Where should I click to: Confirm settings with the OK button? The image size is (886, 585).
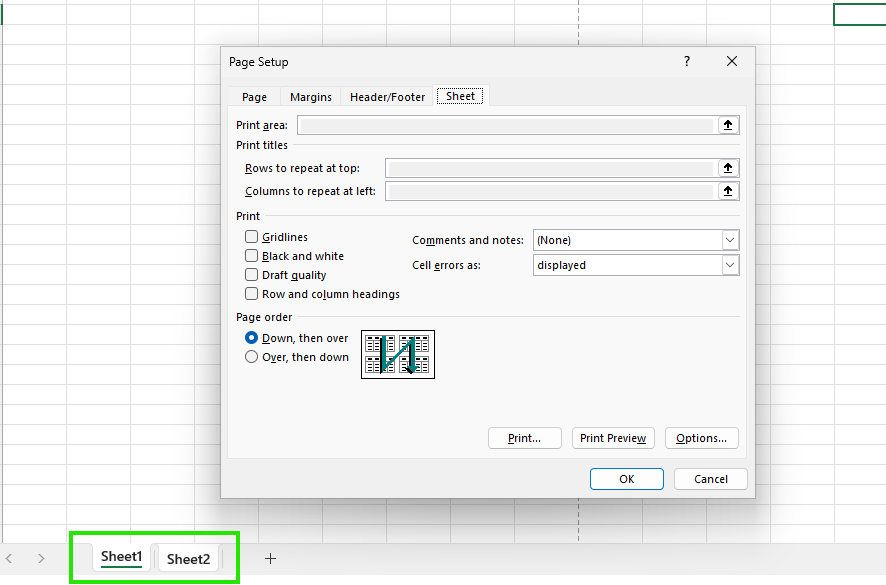pyautogui.click(x=626, y=479)
